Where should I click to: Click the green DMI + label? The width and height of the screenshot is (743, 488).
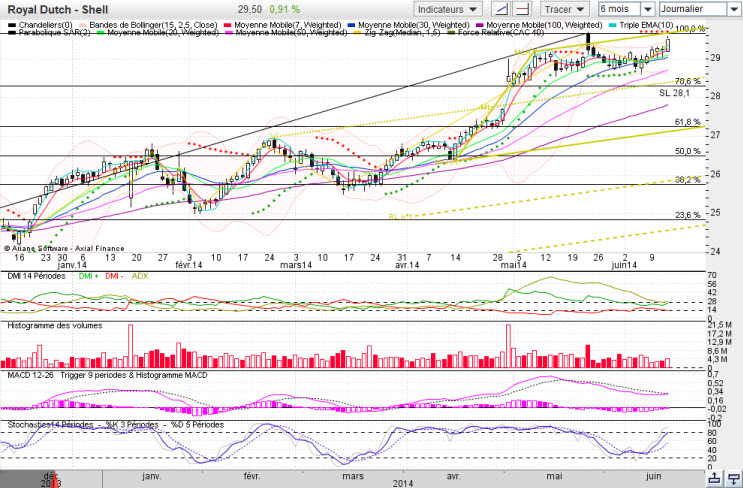coord(89,276)
